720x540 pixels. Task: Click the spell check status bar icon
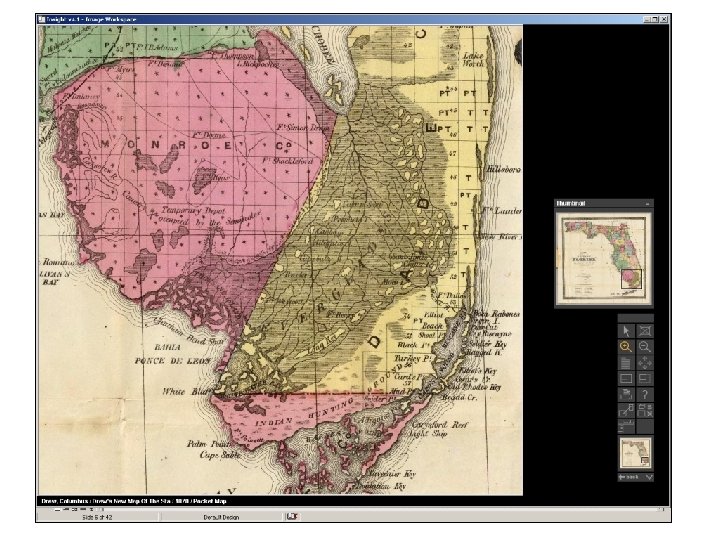[292, 517]
